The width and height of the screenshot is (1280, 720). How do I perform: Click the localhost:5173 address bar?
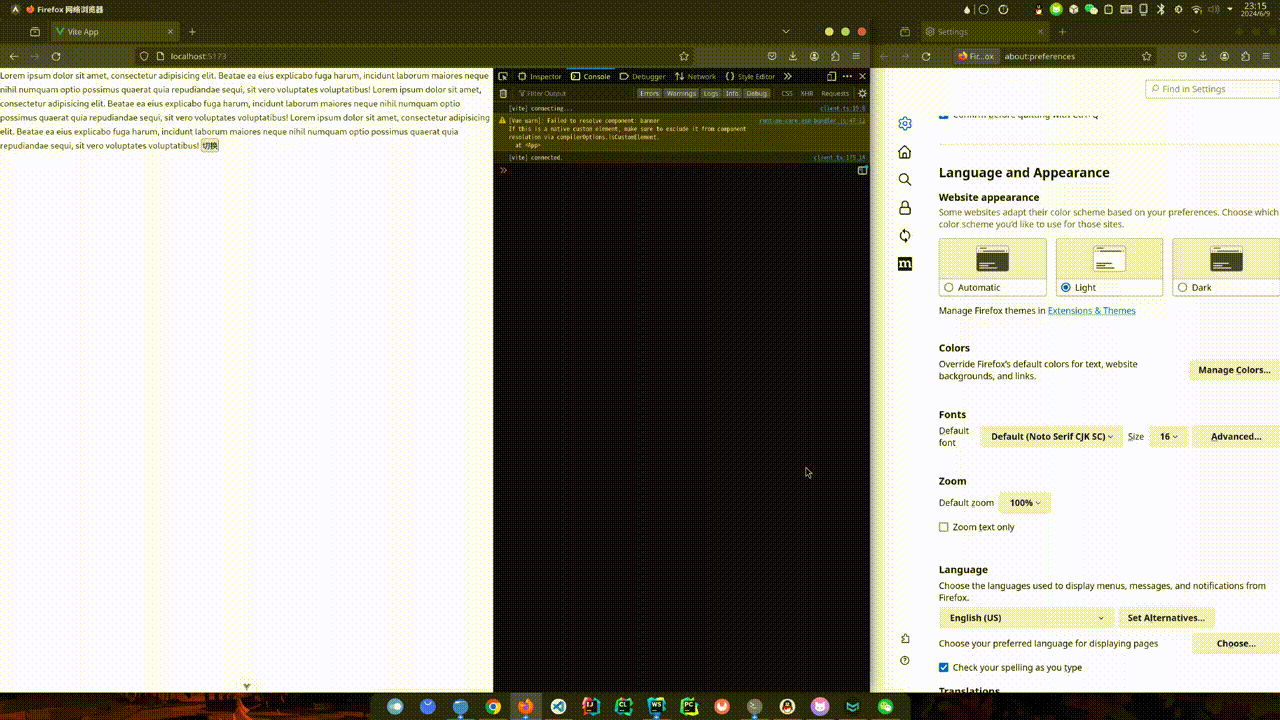pyautogui.click(x=415, y=57)
